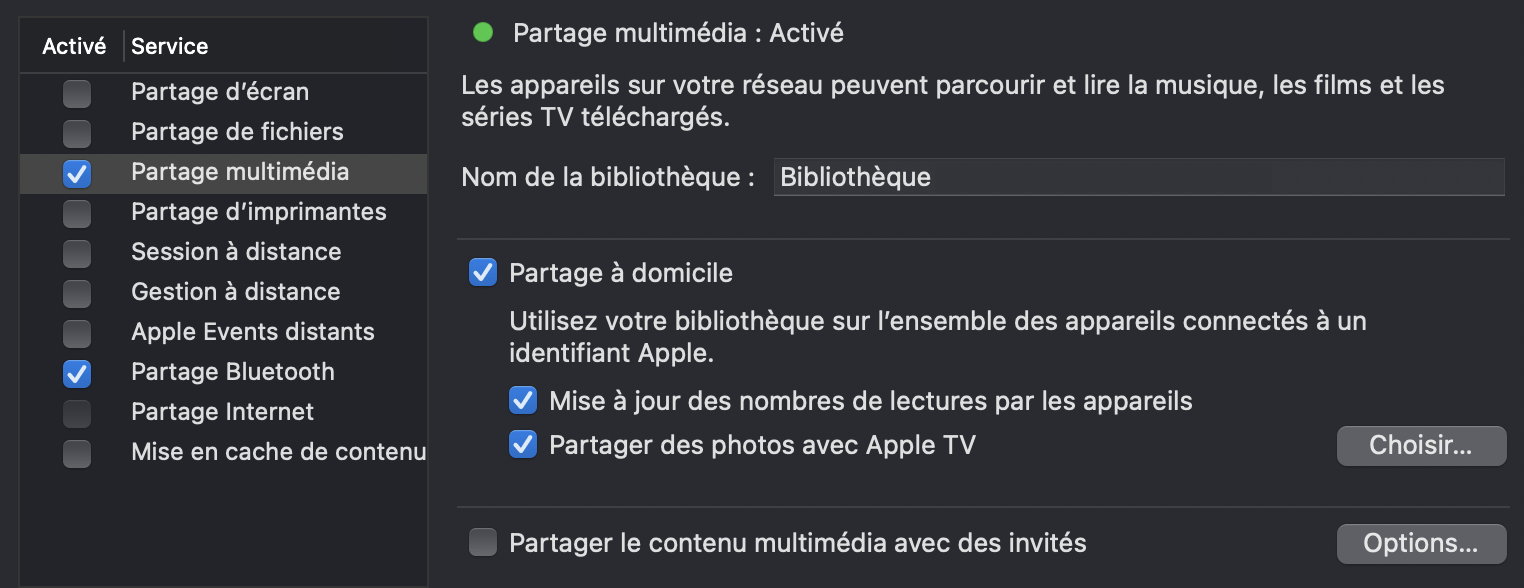Image resolution: width=1524 pixels, height=588 pixels.
Task: Disable the Partage Bluetooth checkbox
Action: [77, 373]
